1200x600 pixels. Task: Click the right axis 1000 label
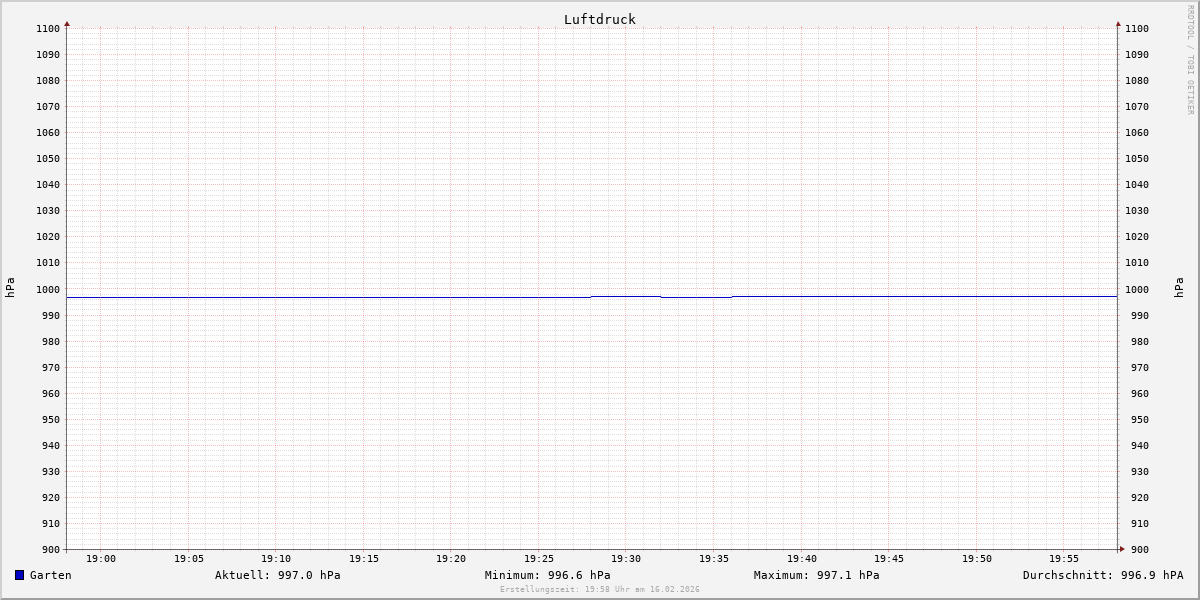tap(1137, 290)
